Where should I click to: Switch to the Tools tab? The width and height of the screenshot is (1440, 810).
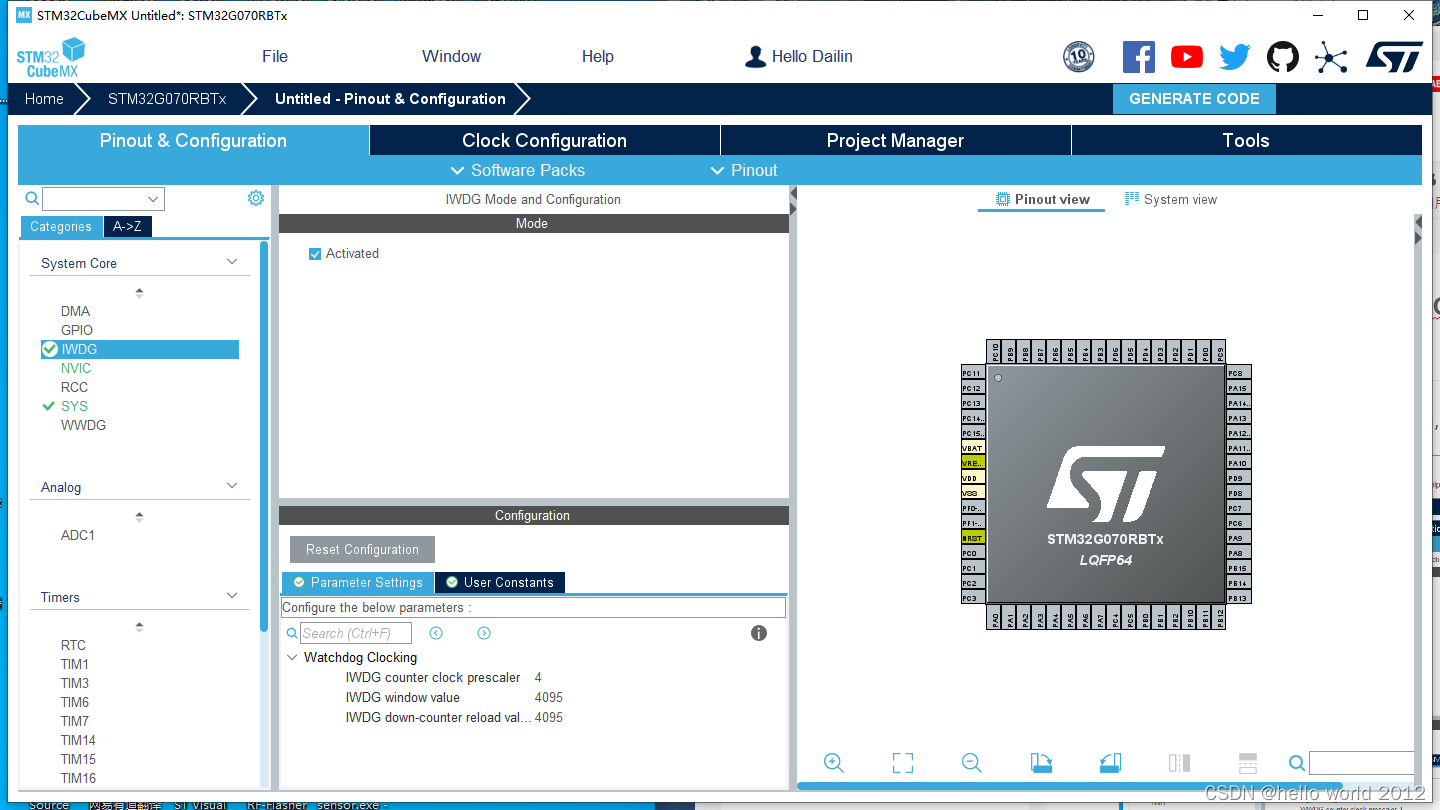(1246, 141)
